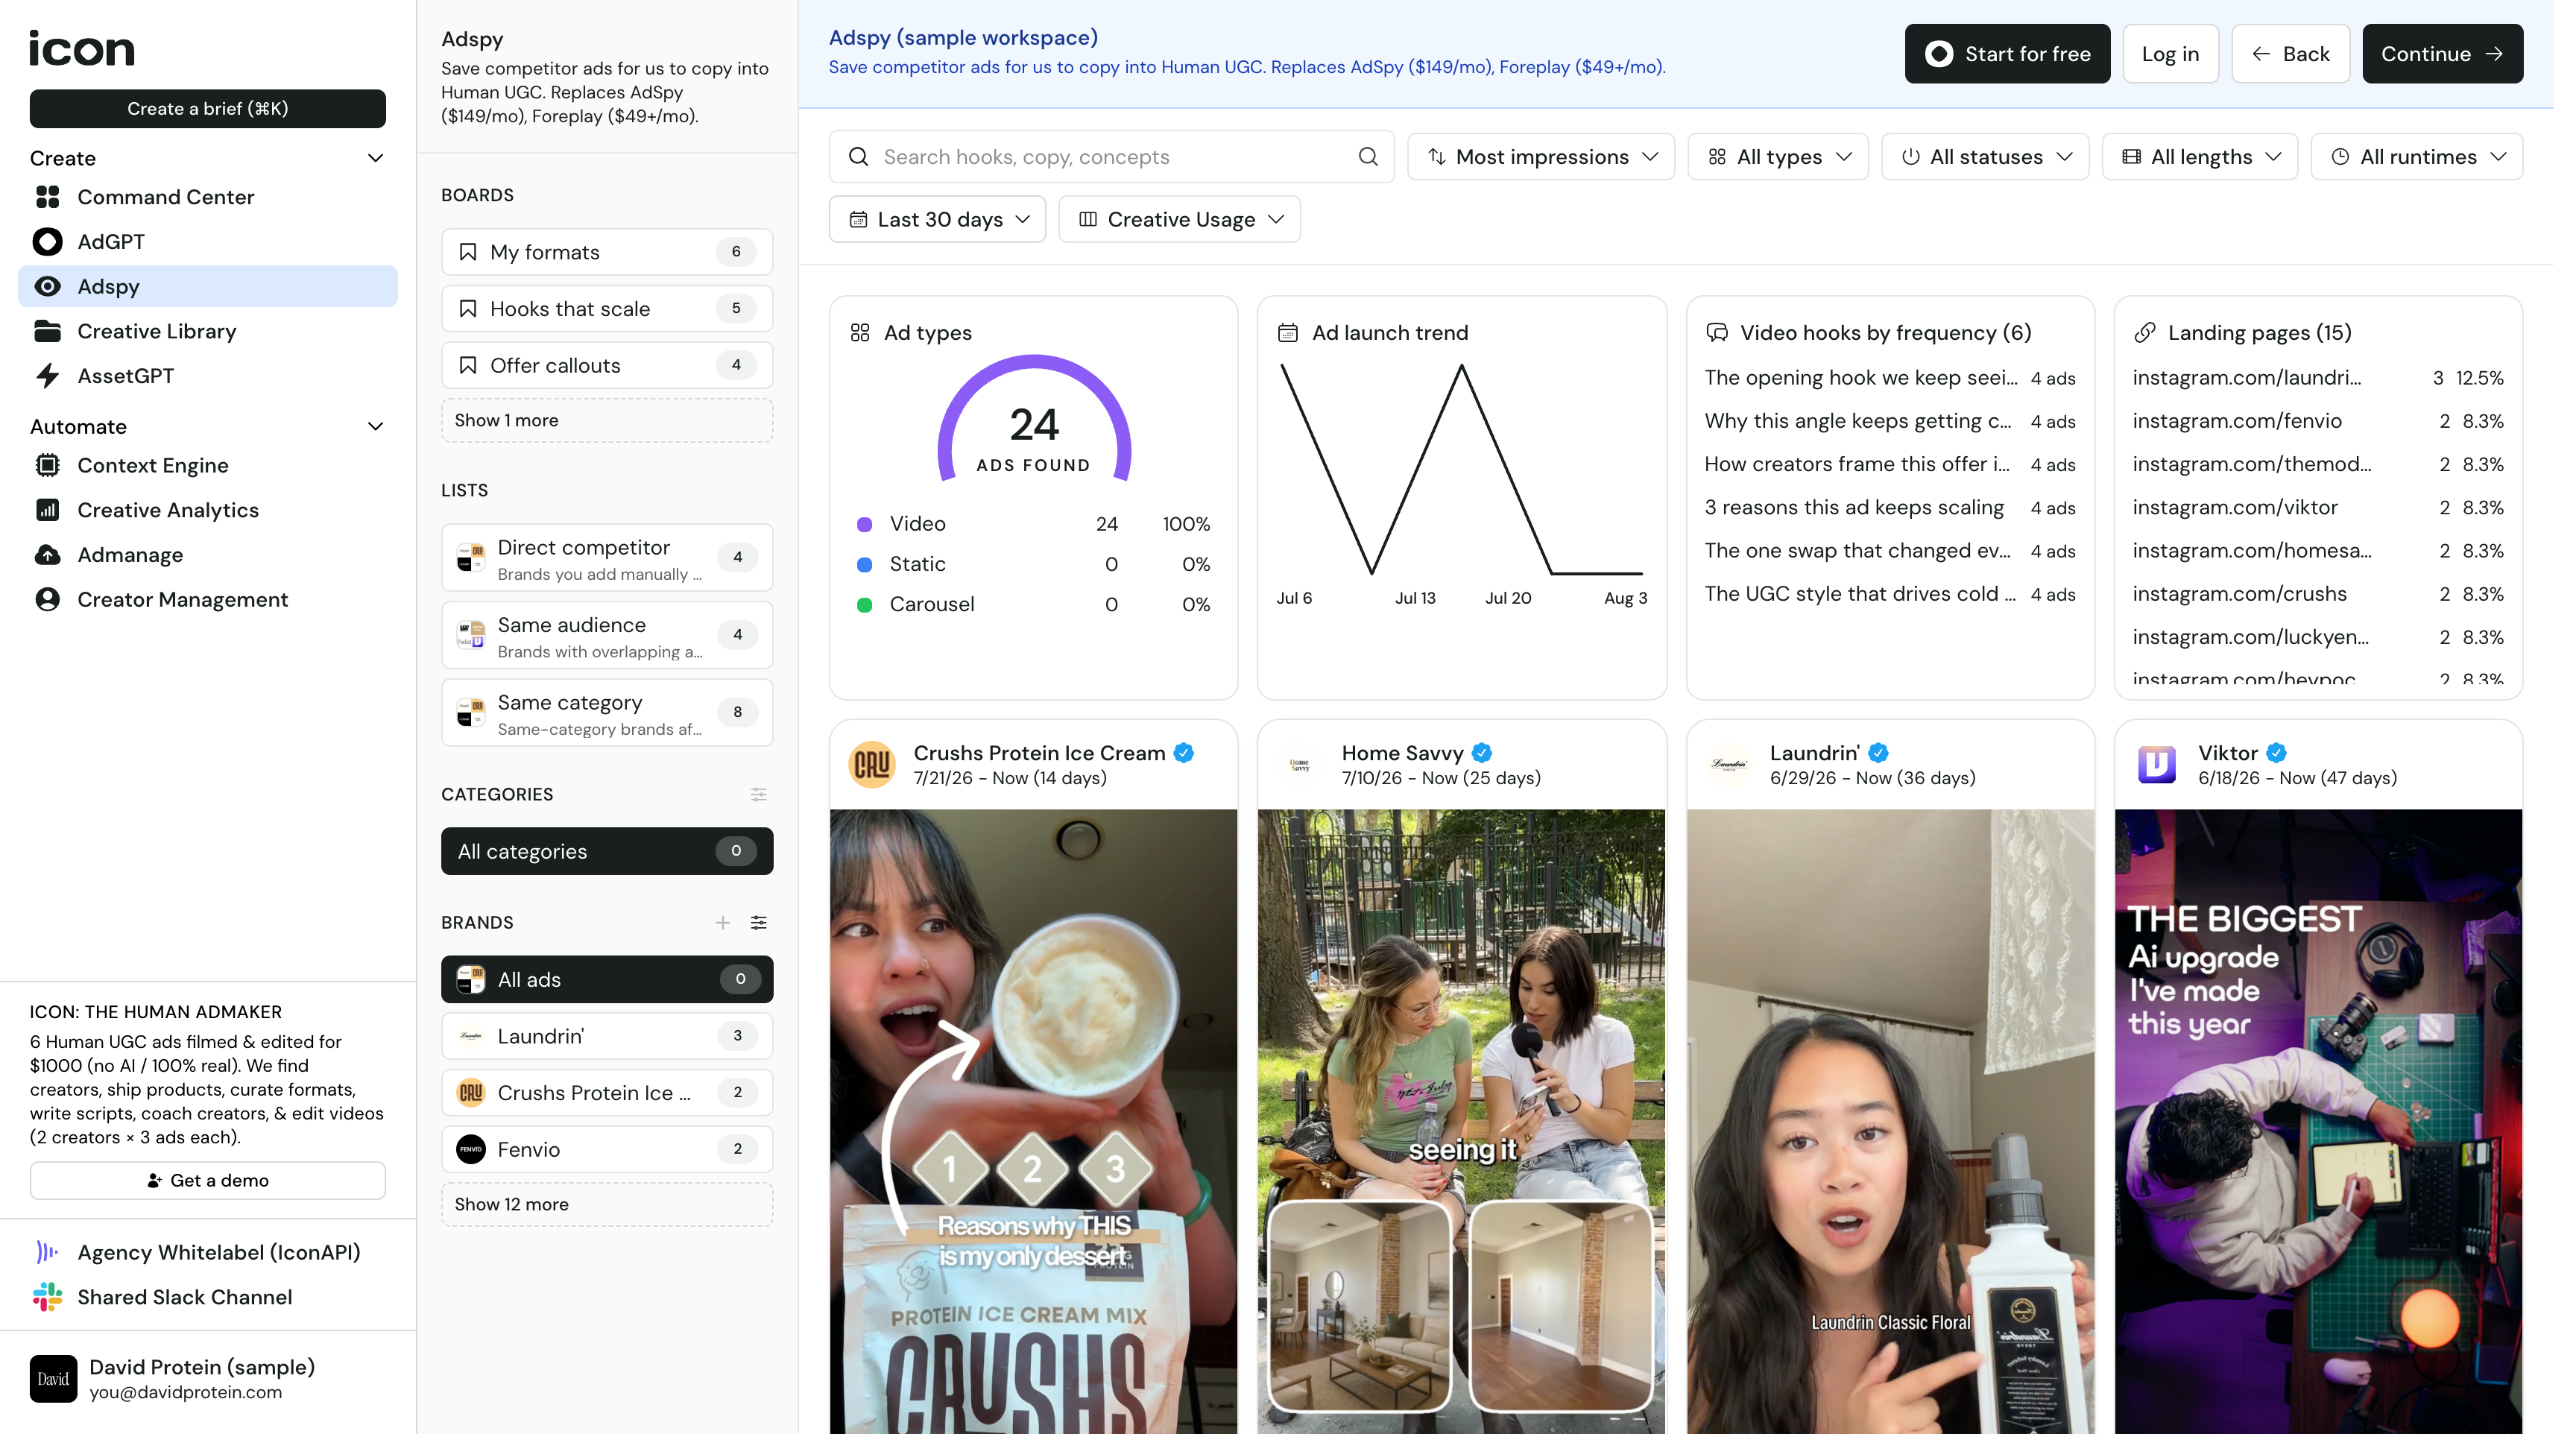Click the David Protein account avatar
Image resolution: width=2576 pixels, height=1434 pixels.
53,1379
